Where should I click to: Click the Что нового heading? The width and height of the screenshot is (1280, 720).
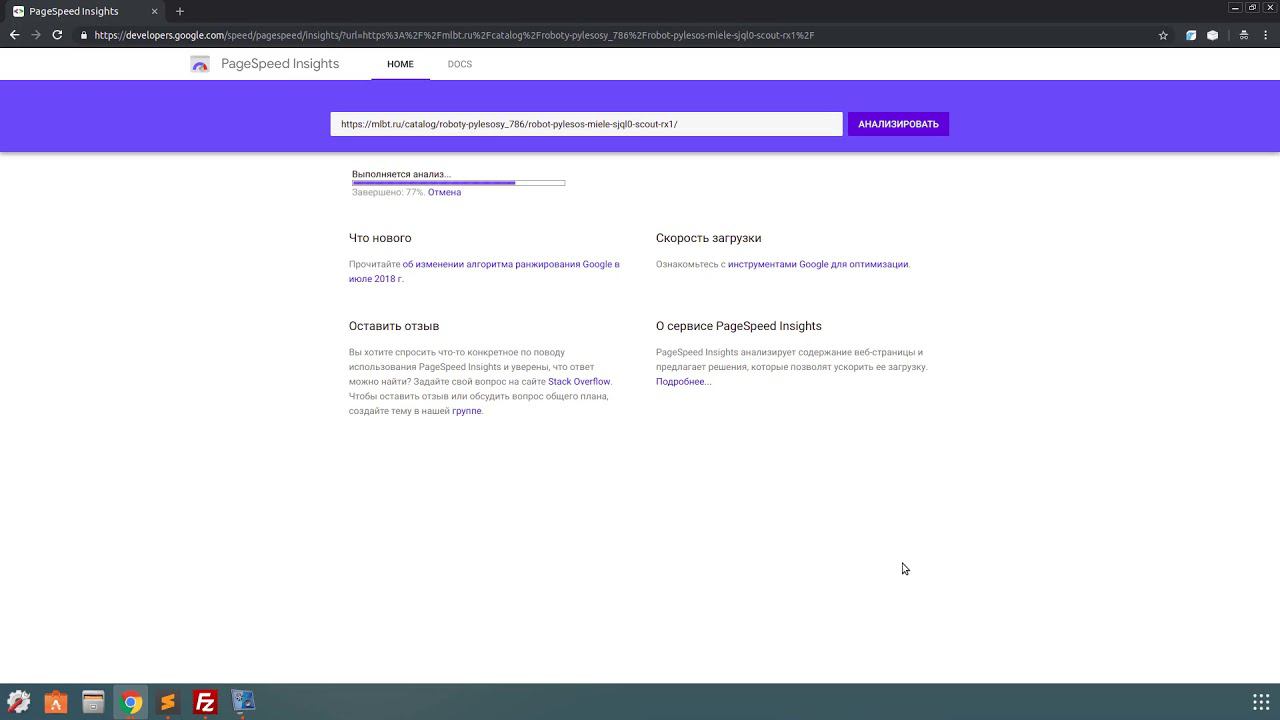380,238
